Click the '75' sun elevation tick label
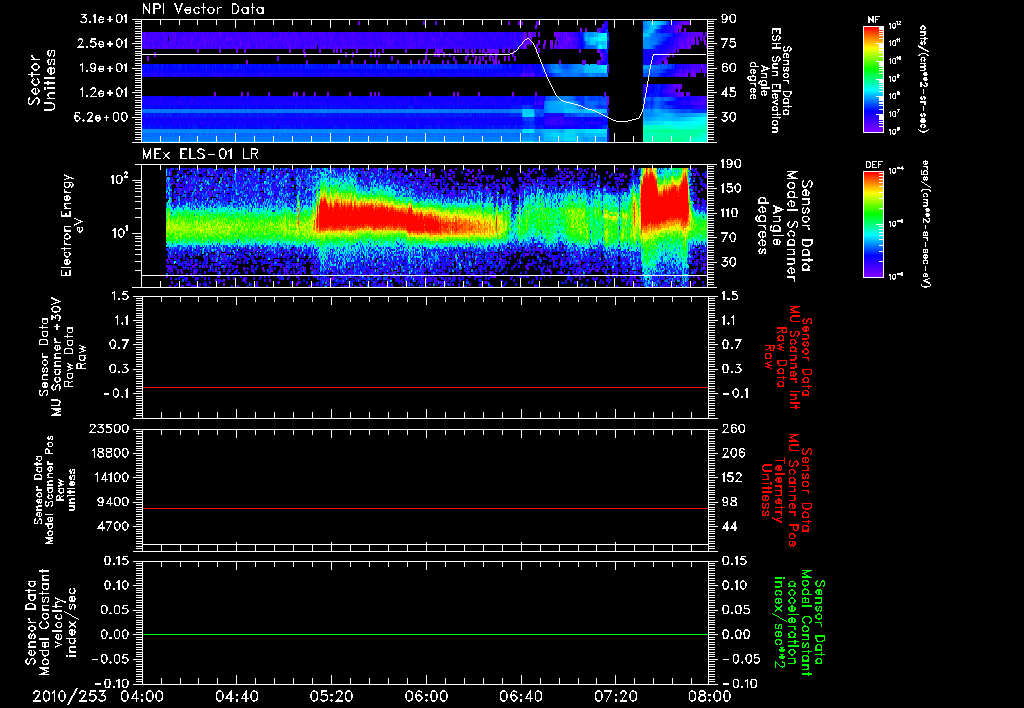1024x708 pixels. (x=729, y=43)
